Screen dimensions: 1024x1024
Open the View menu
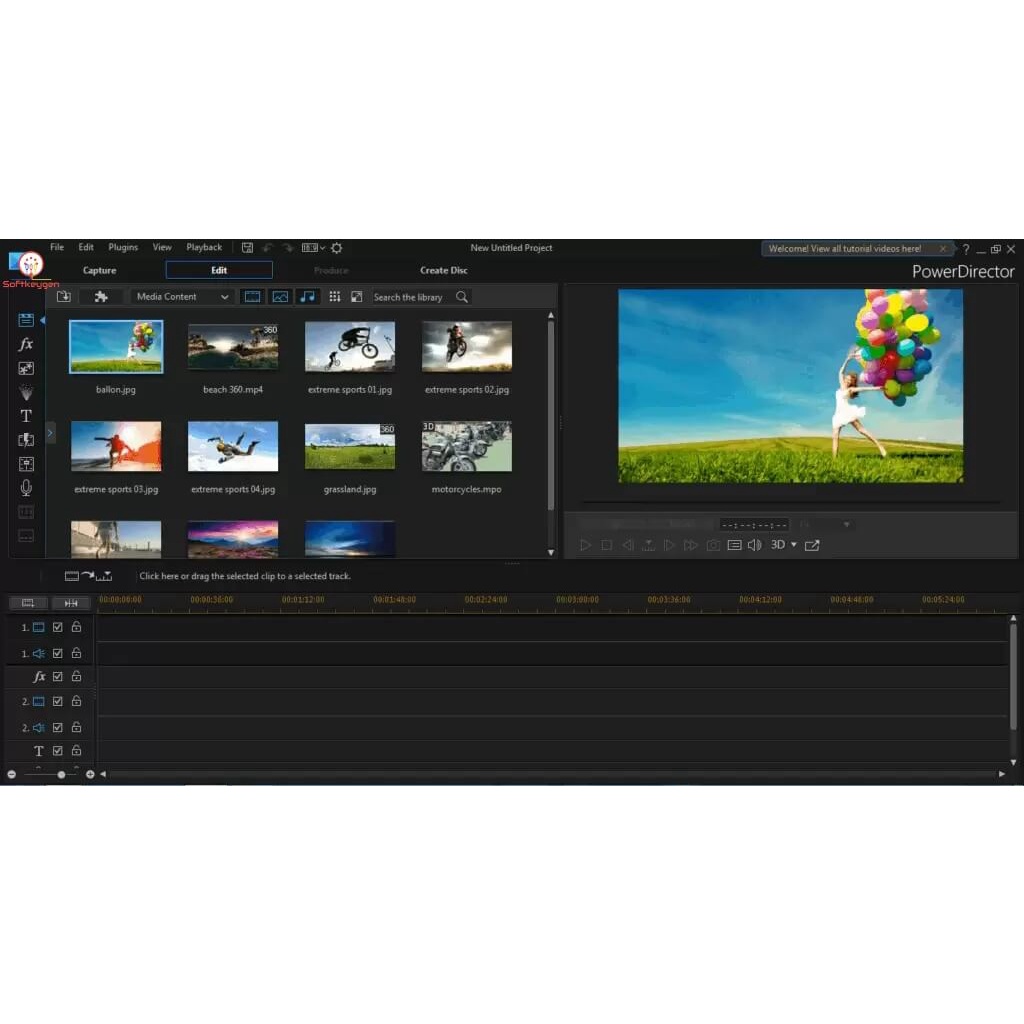162,247
